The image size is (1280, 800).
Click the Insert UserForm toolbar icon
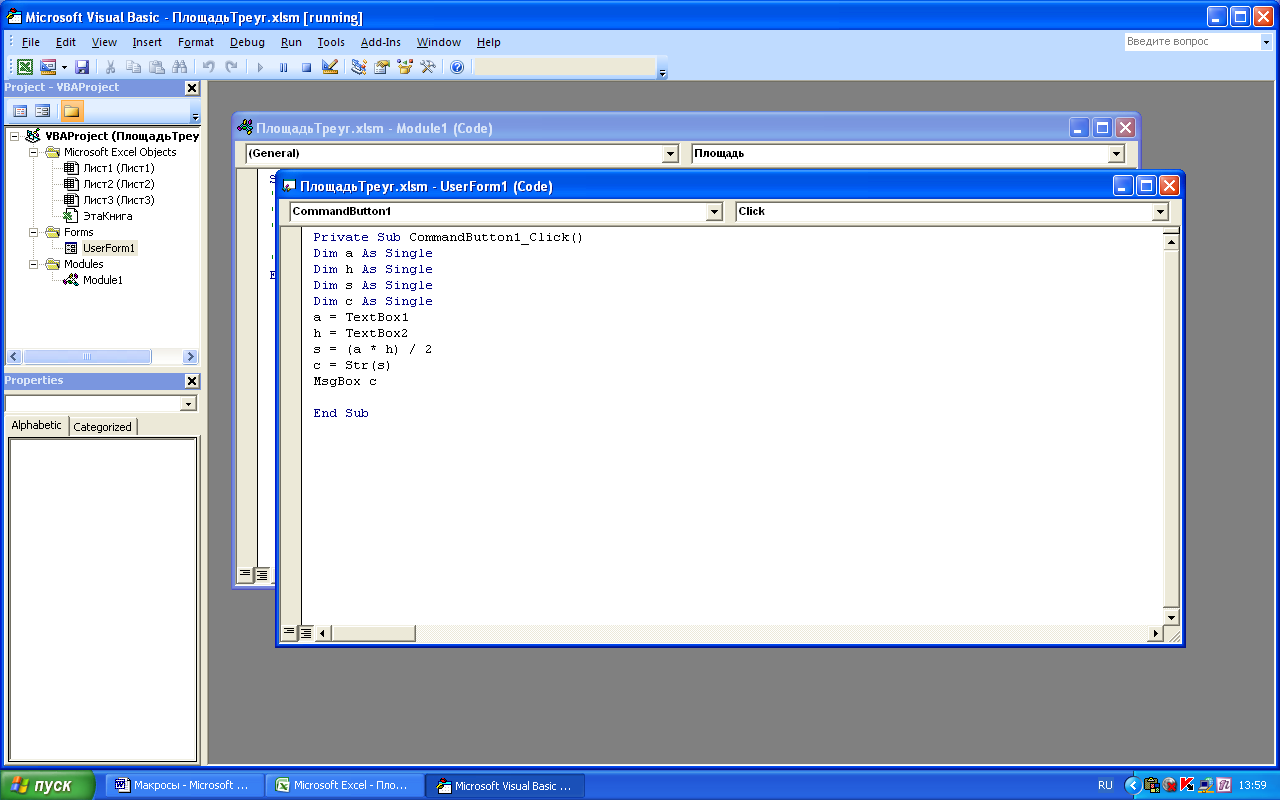point(47,67)
